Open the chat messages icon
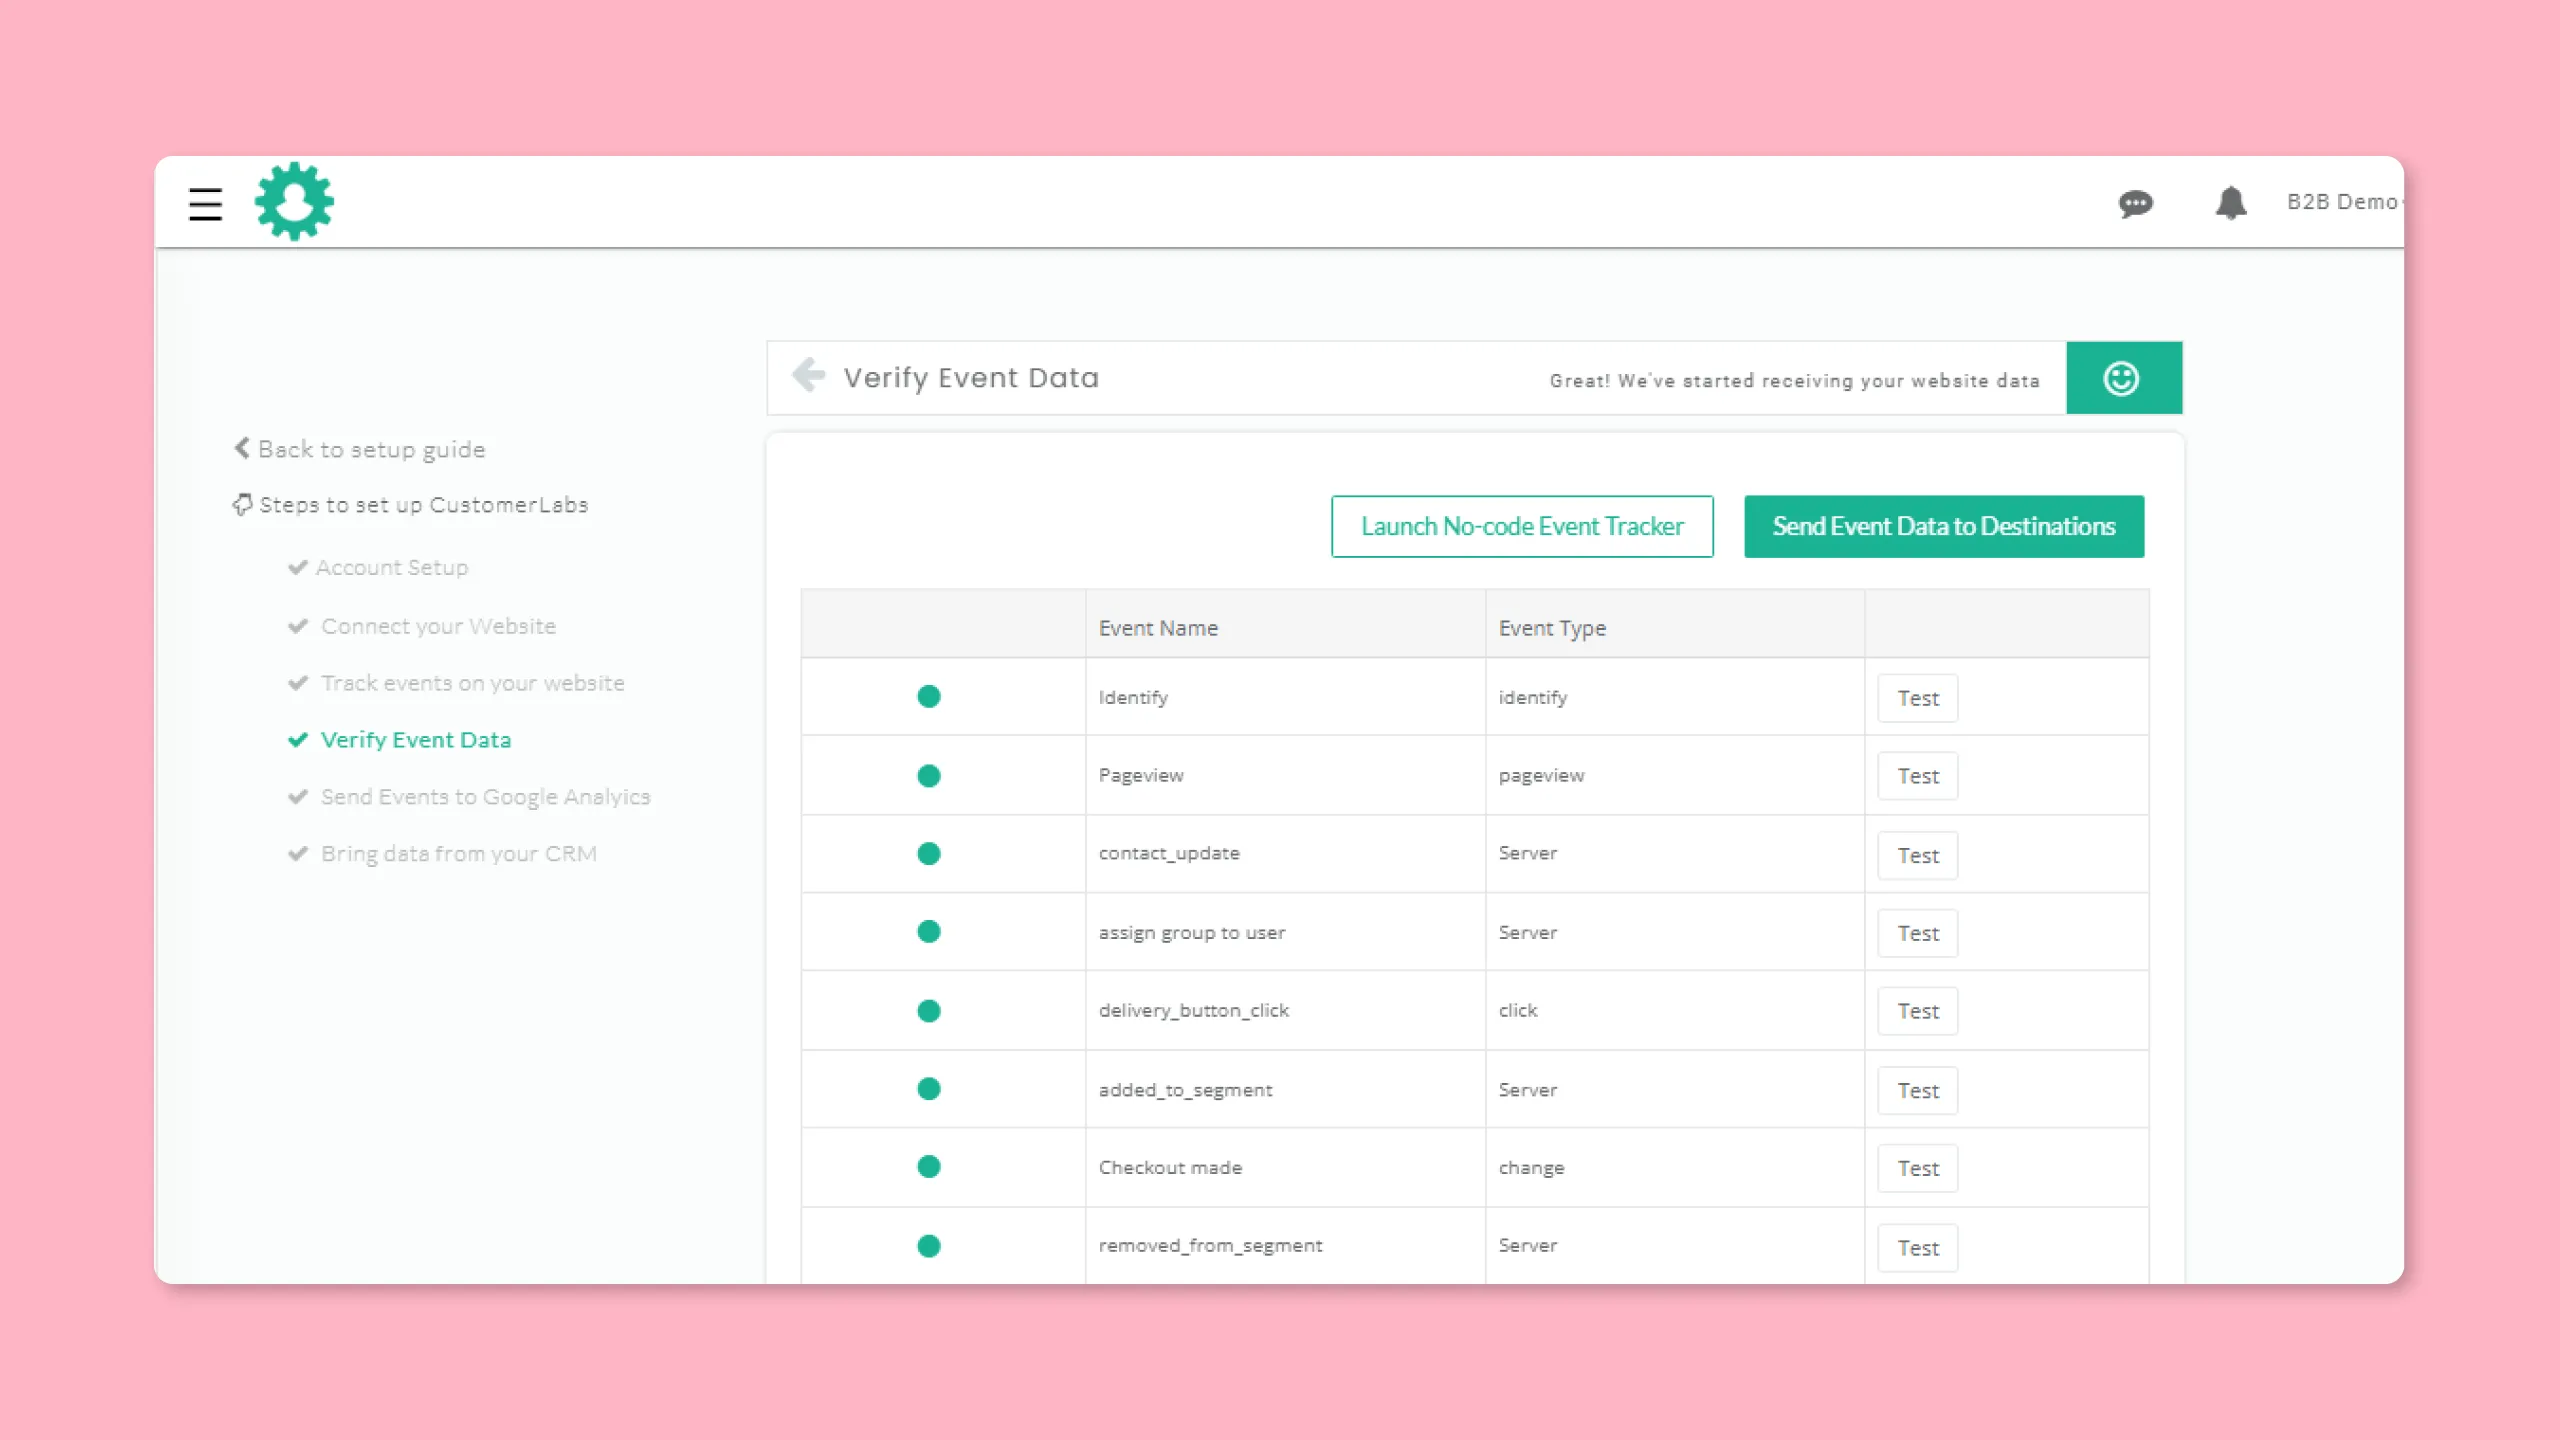The width and height of the screenshot is (2560, 1440). click(2135, 204)
